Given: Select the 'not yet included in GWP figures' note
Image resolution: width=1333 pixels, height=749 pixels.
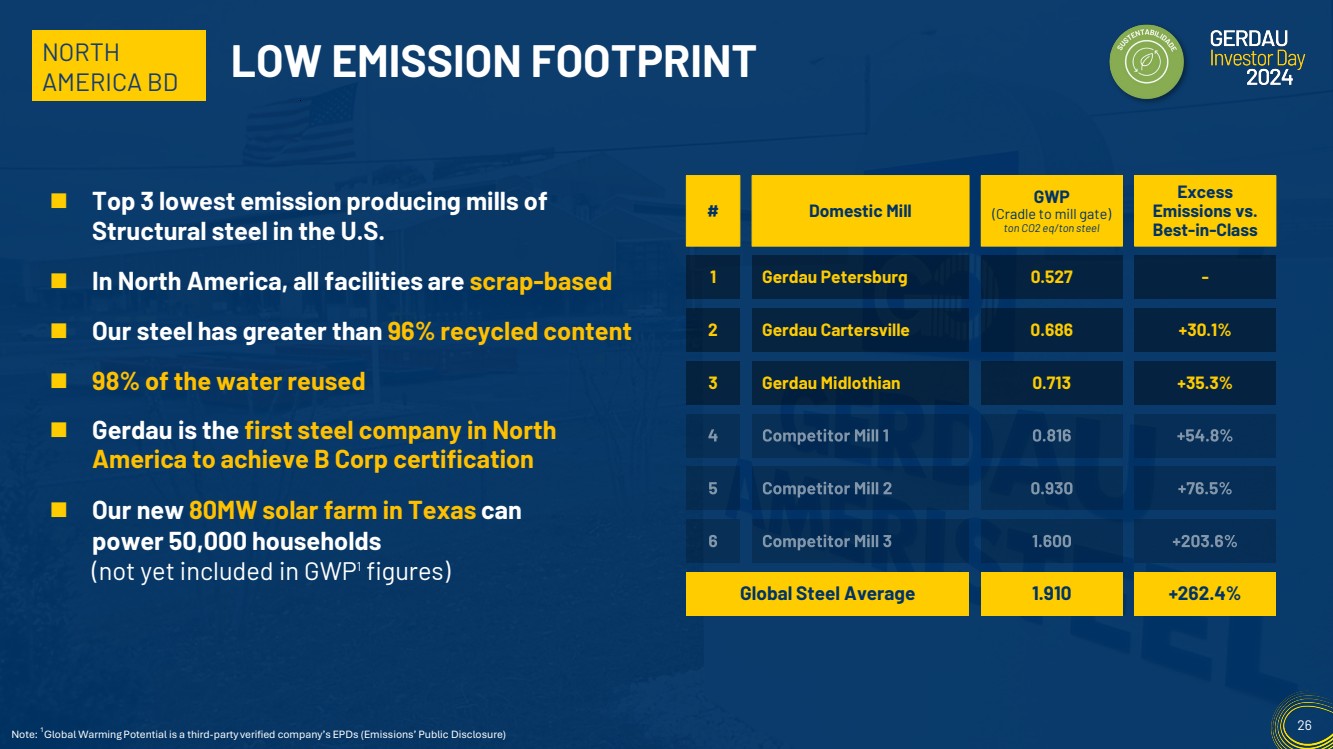Looking at the screenshot, I should tap(271, 572).
